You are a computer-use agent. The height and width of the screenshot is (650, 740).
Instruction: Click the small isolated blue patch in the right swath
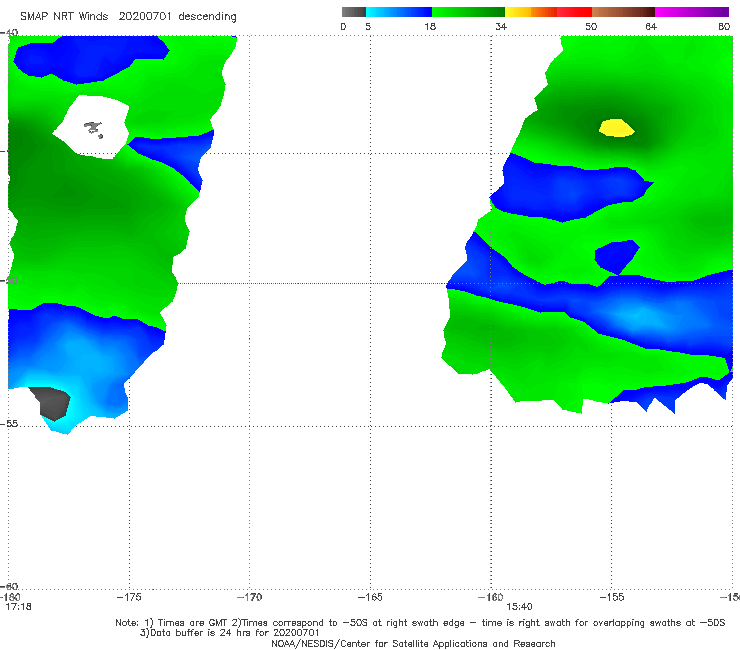coord(616,257)
